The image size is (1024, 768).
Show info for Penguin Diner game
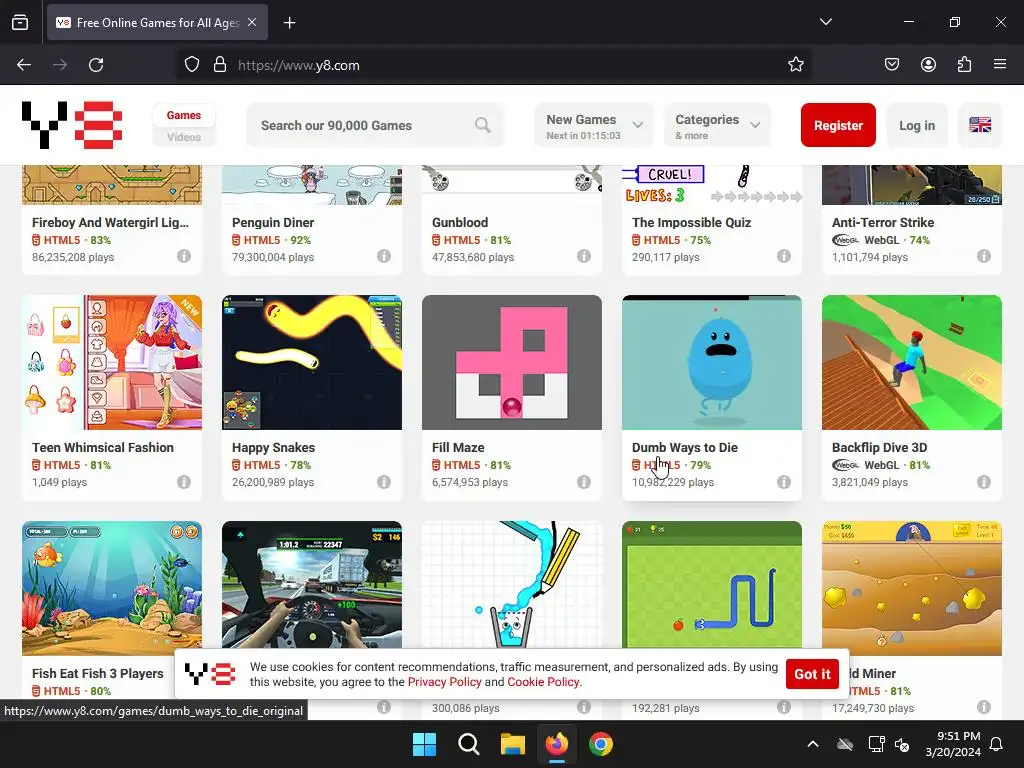click(384, 256)
